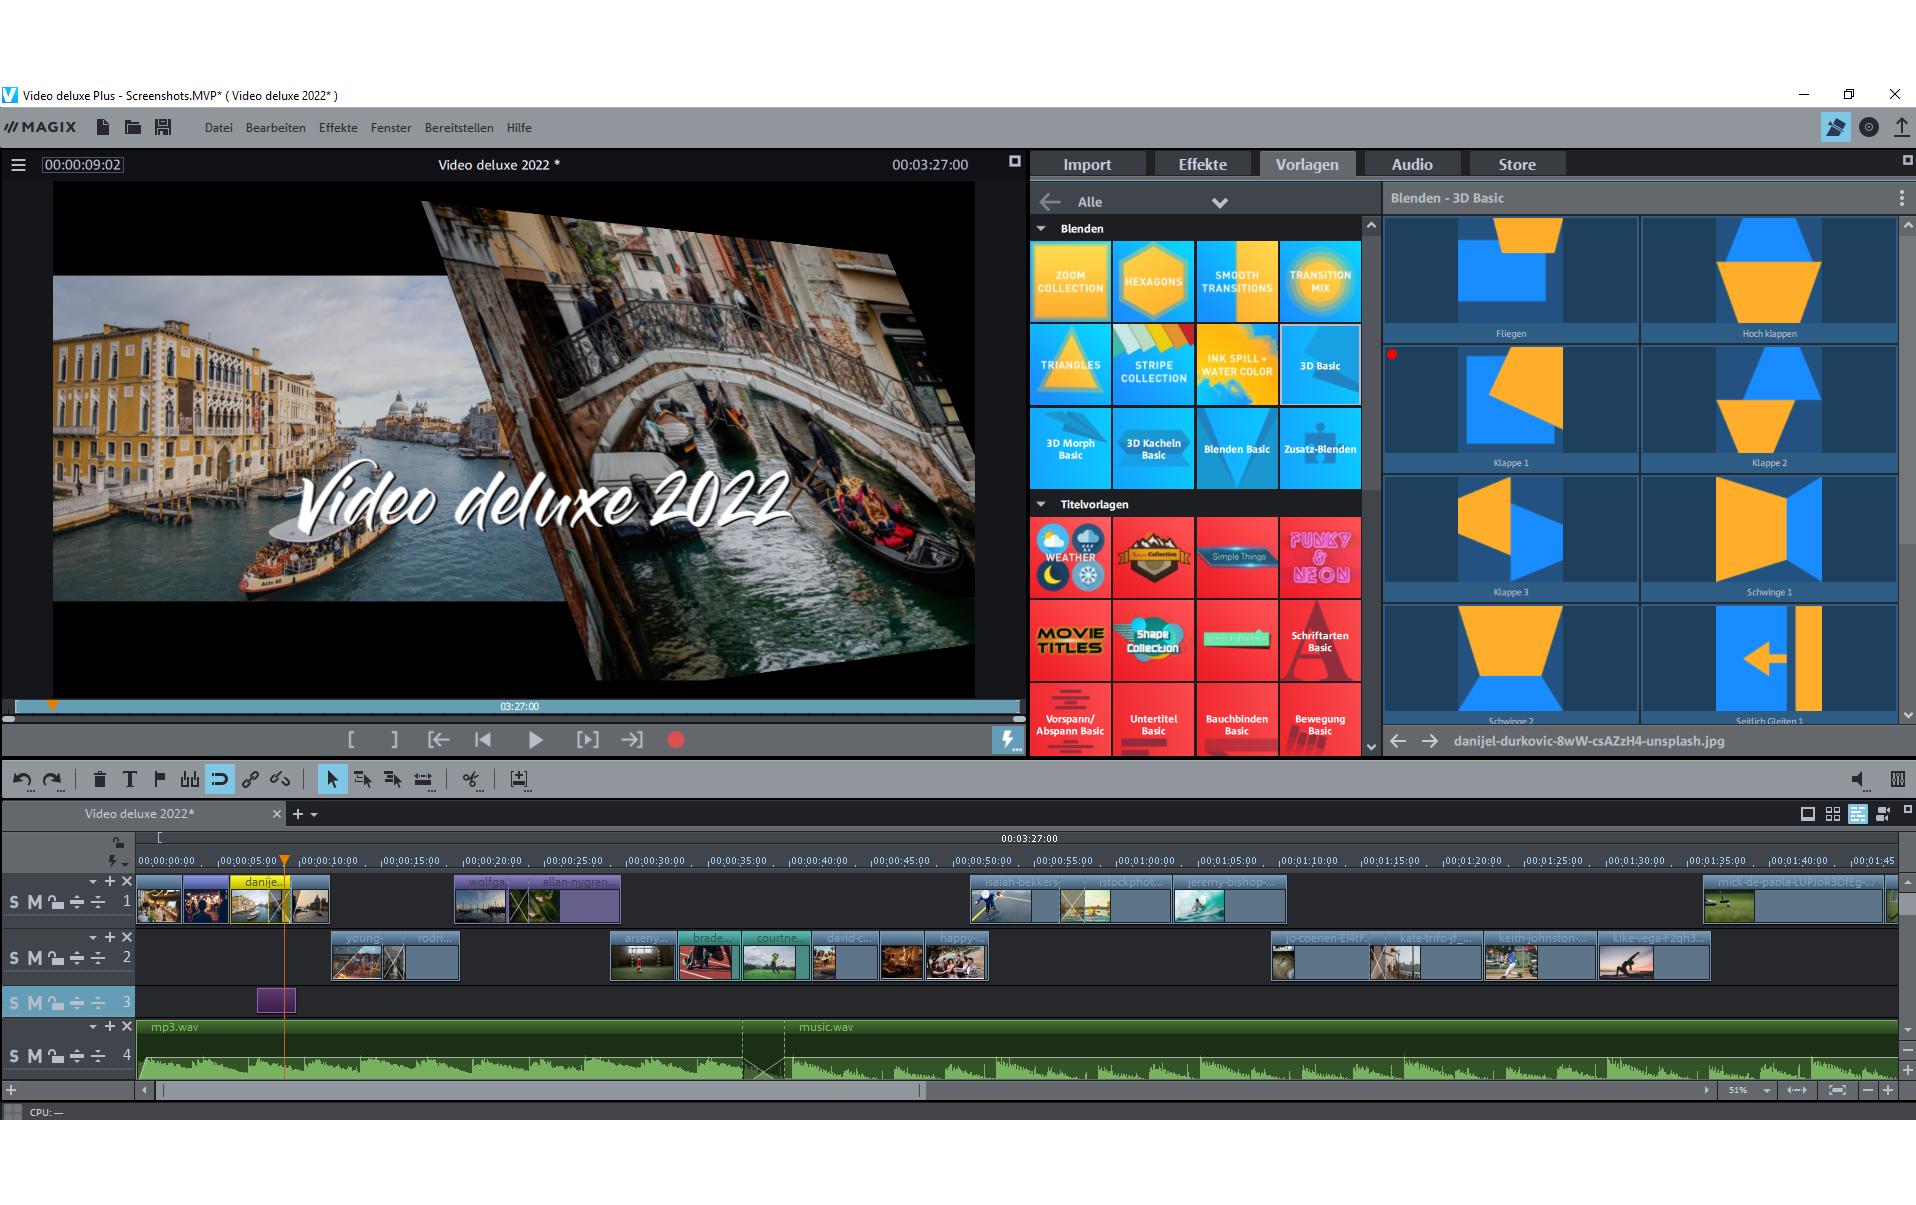Click the undo arrow icon
1916x1205 pixels.
point(22,779)
